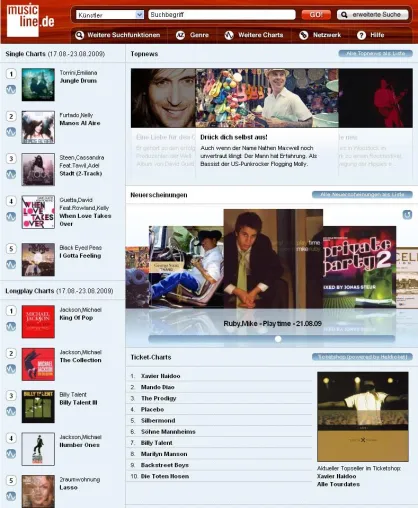The height and width of the screenshot is (508, 418).
Task: Open Jungle Drum album cover
Action: [38, 84]
